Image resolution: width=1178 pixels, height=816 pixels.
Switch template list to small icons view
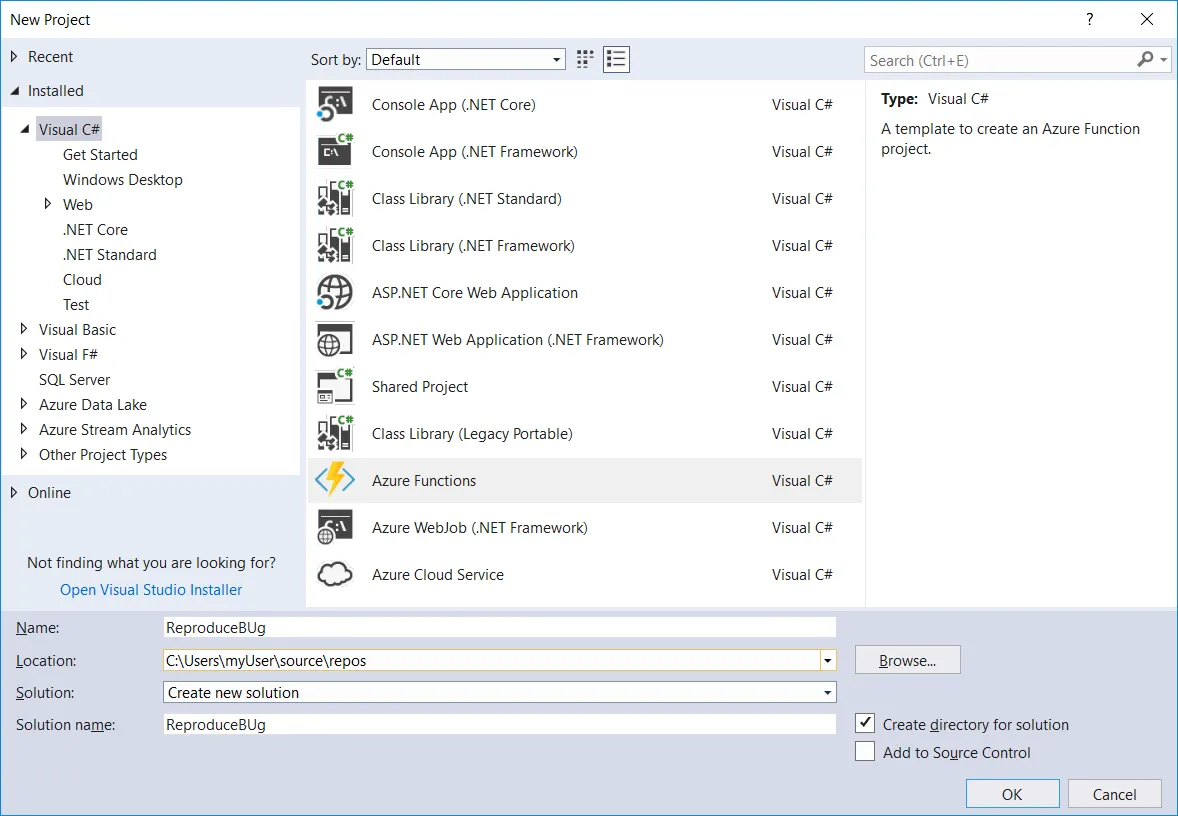[584, 59]
